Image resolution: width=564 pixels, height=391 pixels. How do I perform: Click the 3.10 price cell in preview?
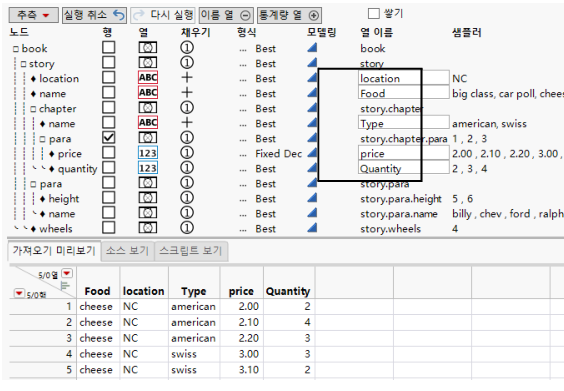249,369
